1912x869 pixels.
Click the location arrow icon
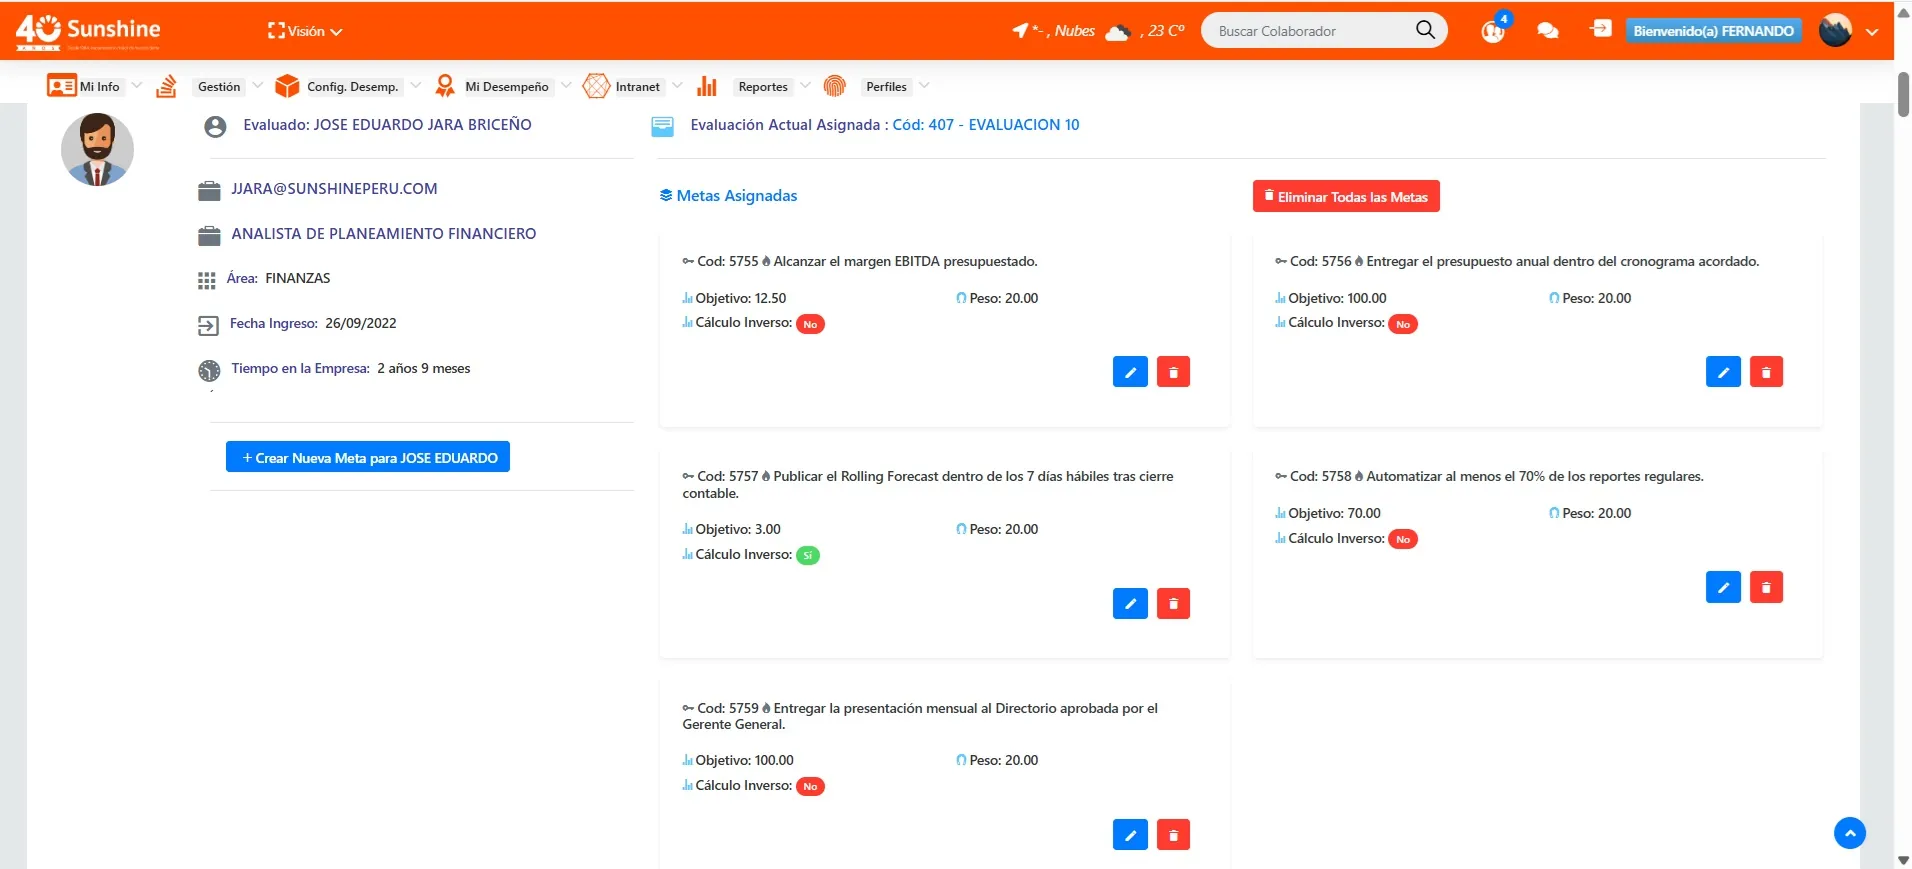[1020, 30]
